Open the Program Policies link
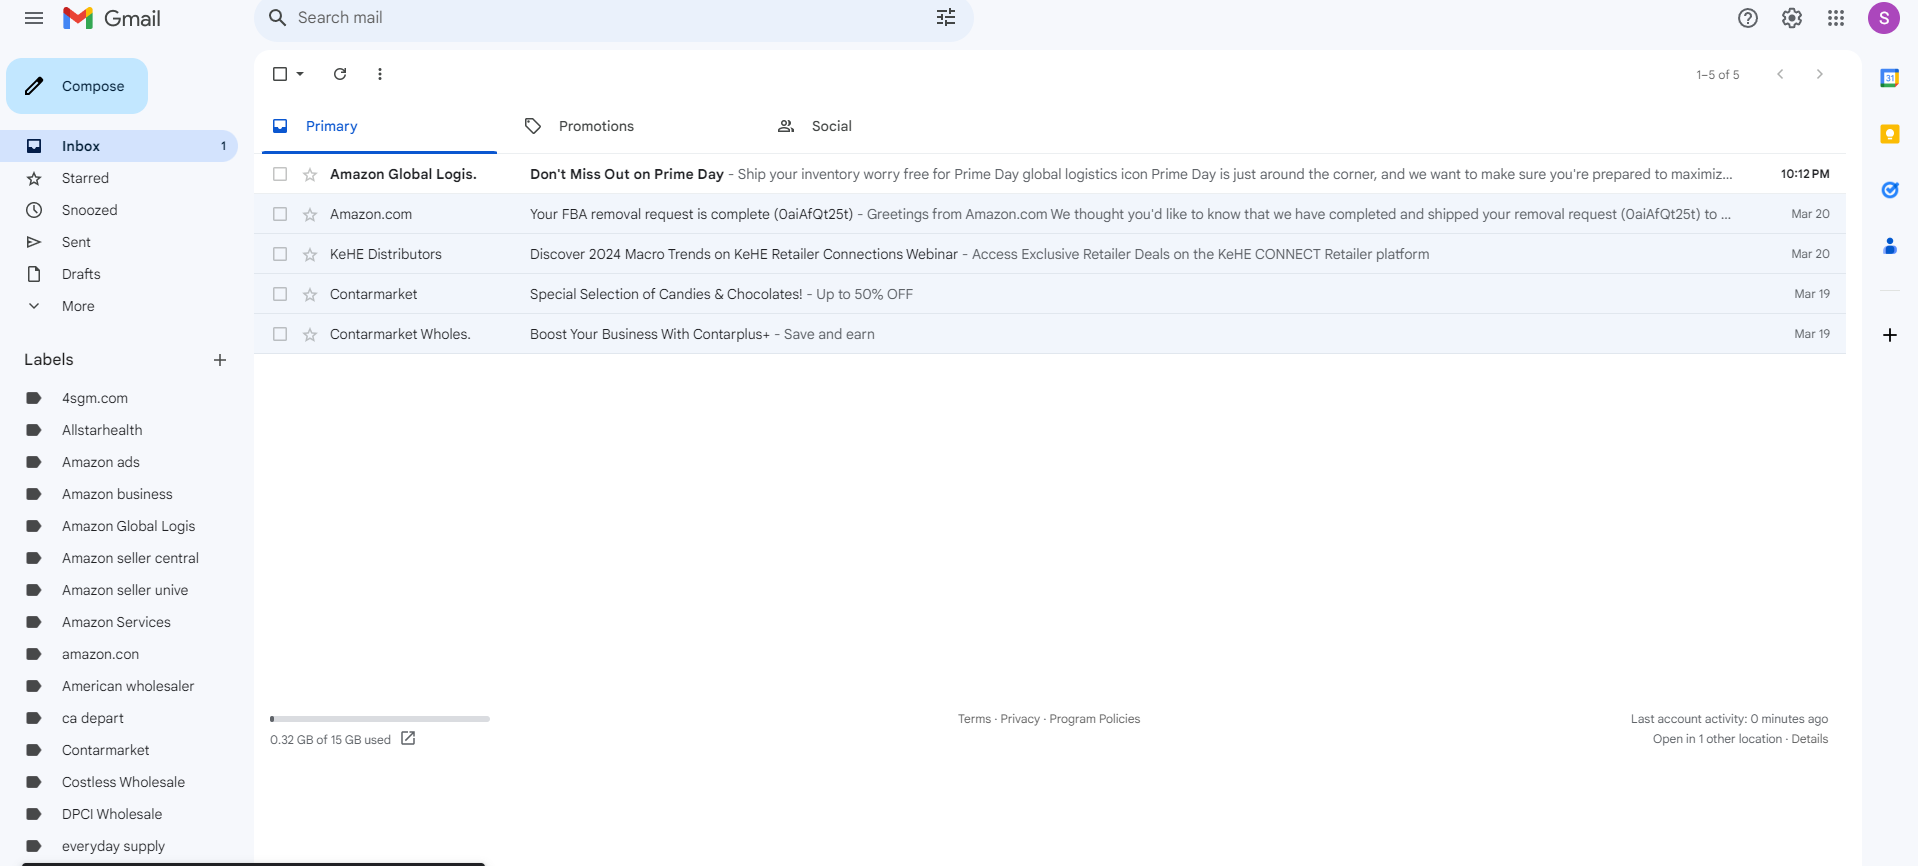 (1094, 719)
